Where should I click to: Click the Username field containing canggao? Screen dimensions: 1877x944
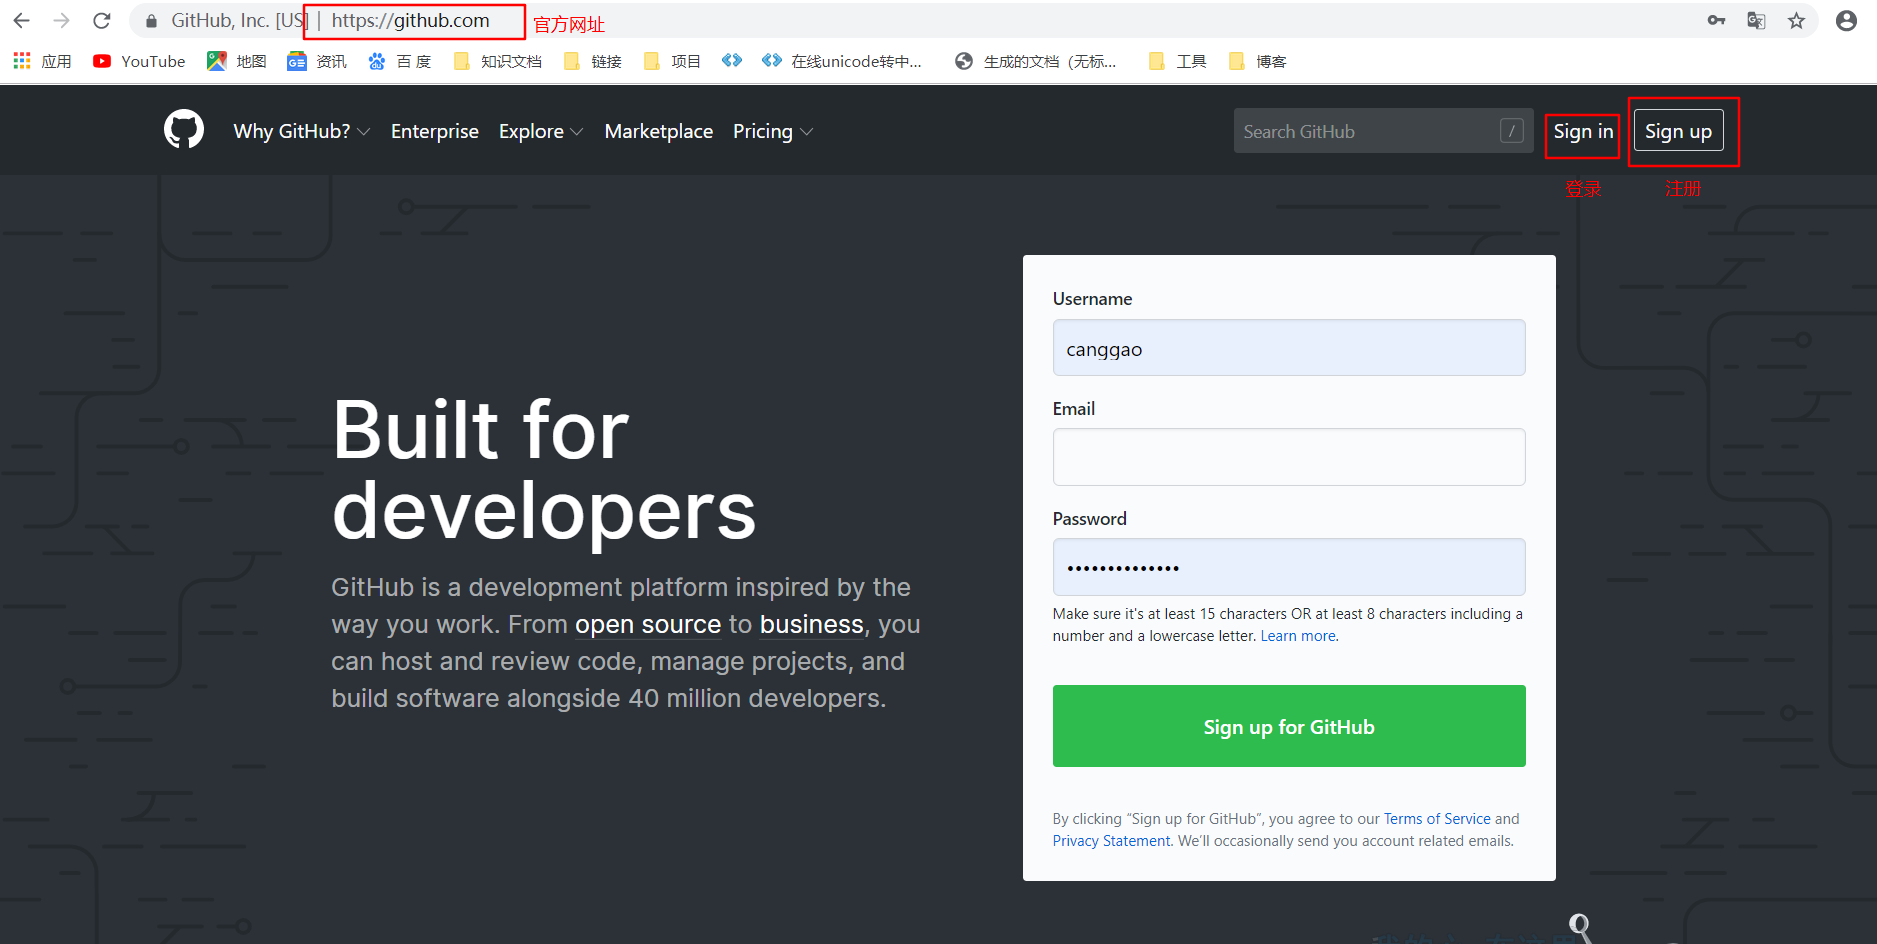(1289, 348)
